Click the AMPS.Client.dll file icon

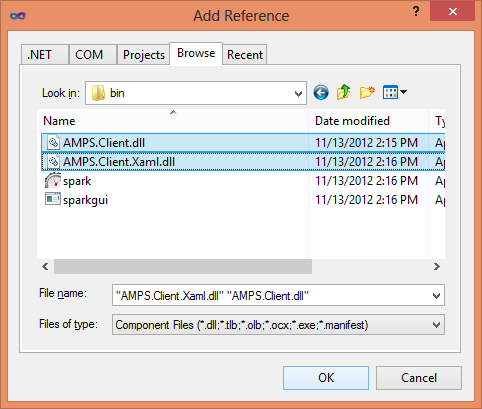[53, 143]
